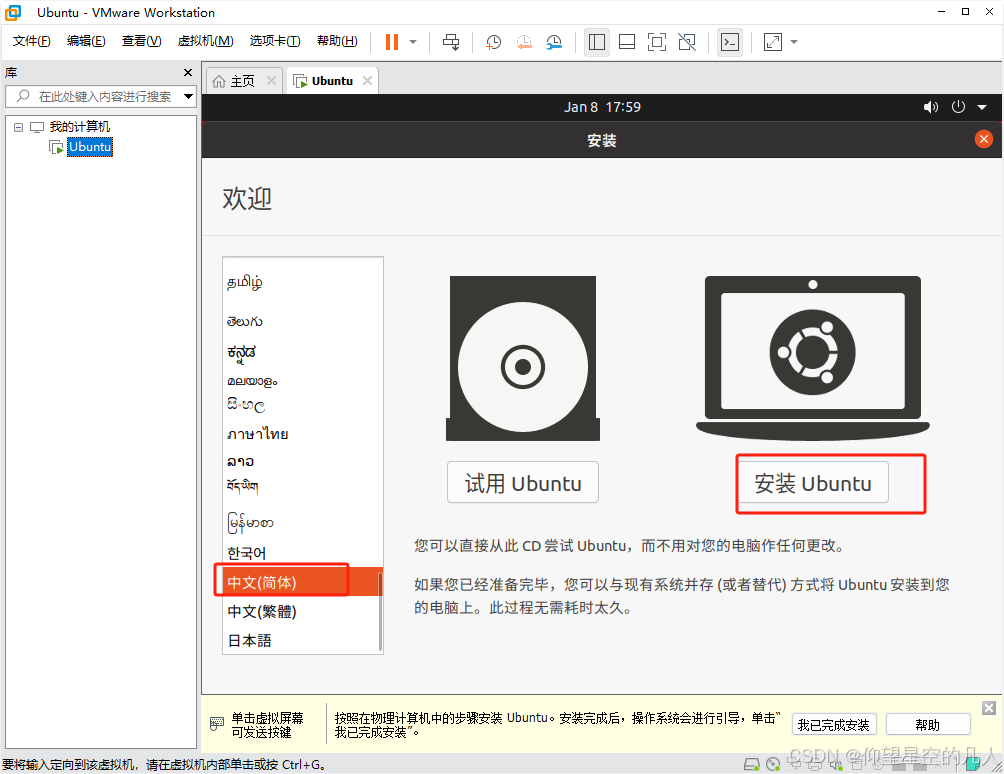Close the Ubuntu tab
The width and height of the screenshot is (1004, 774).
tap(368, 81)
